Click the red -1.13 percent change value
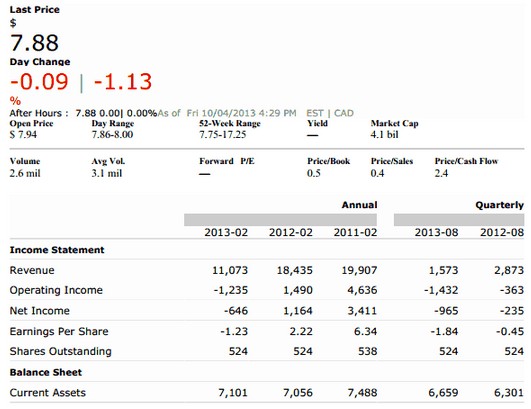The height and width of the screenshot is (409, 531). click(123, 82)
